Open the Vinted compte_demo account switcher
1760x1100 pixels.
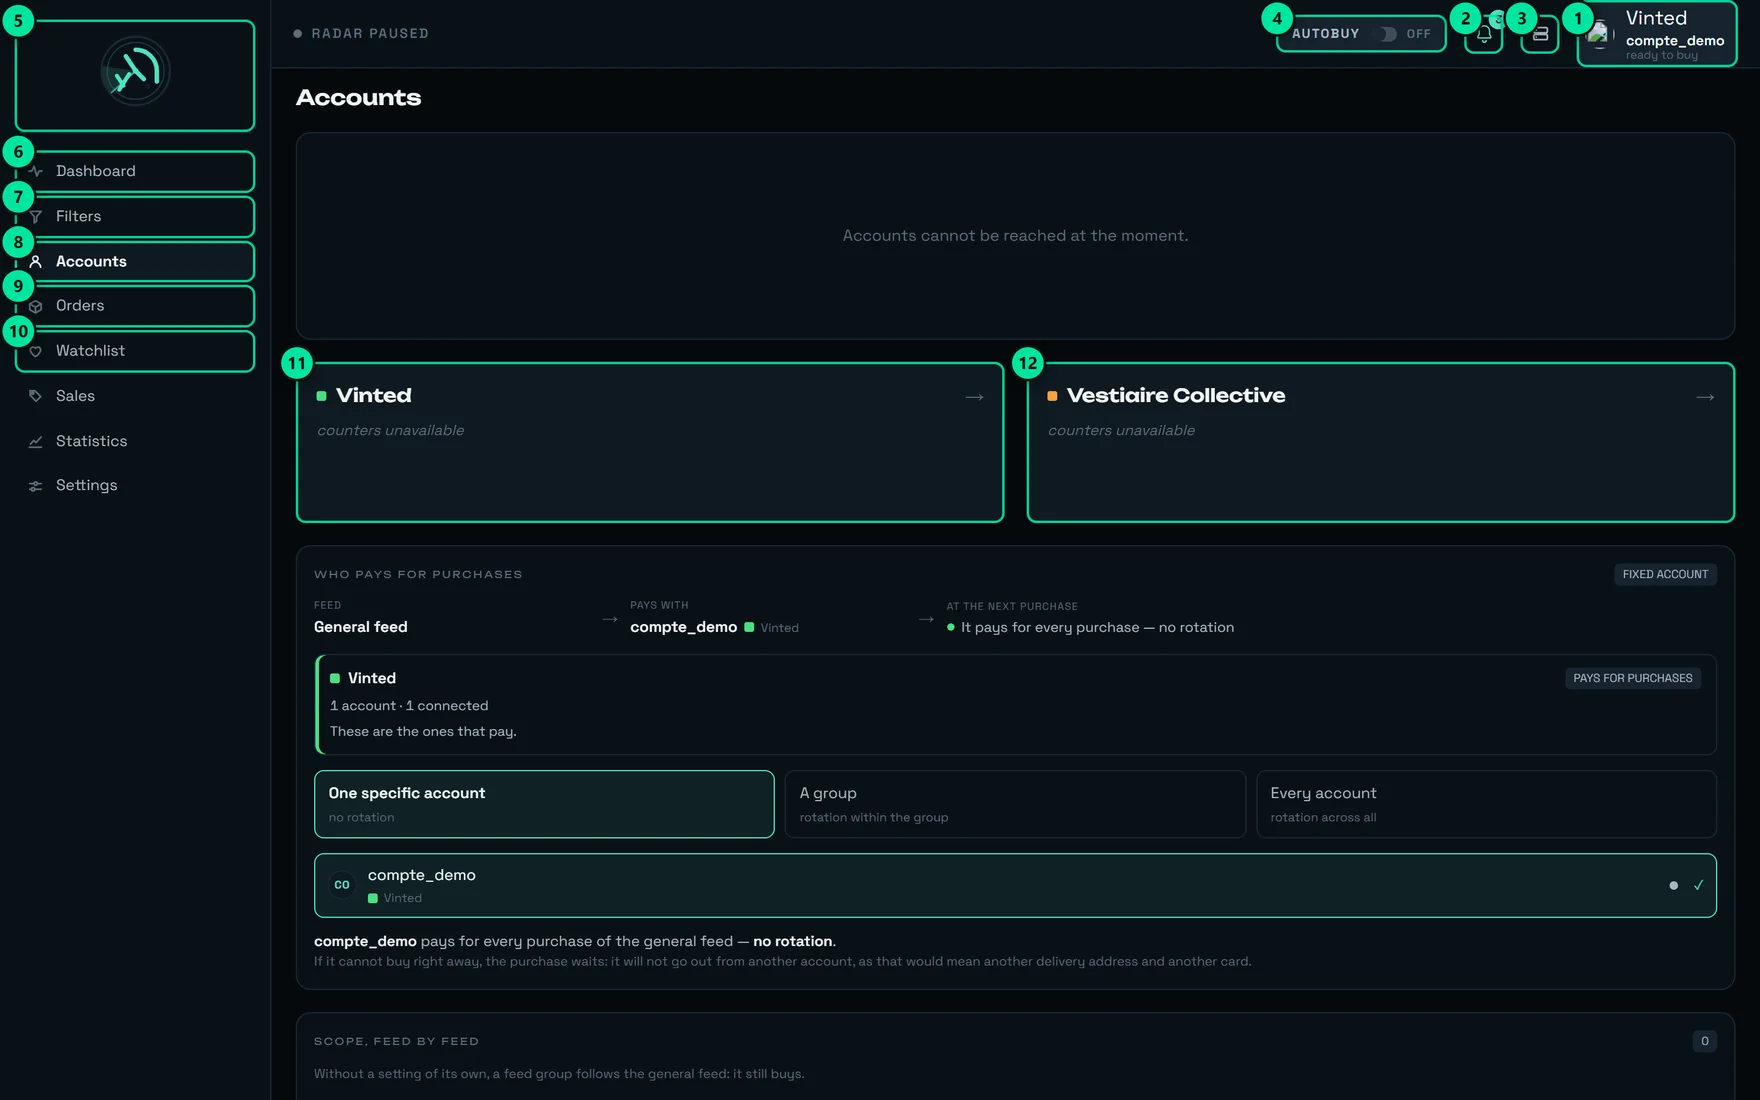tap(1657, 35)
